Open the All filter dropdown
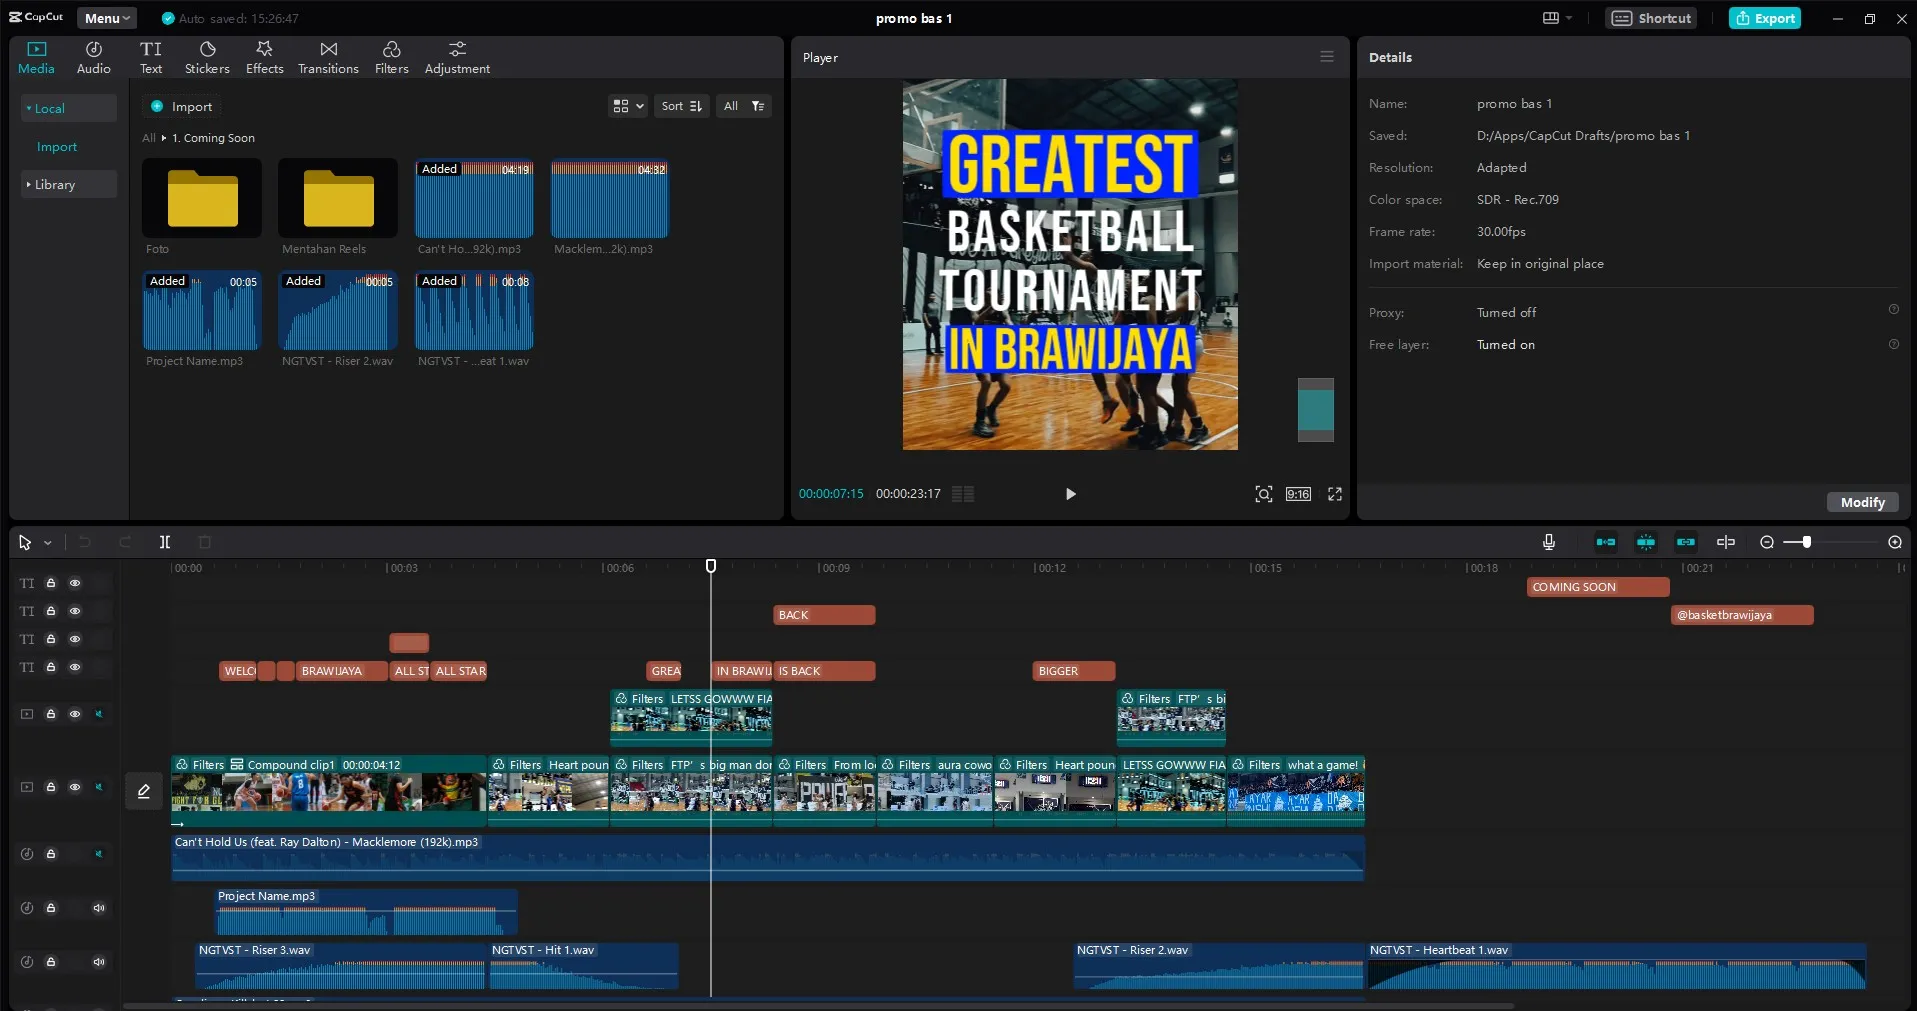This screenshot has width=1917, height=1011. point(744,106)
